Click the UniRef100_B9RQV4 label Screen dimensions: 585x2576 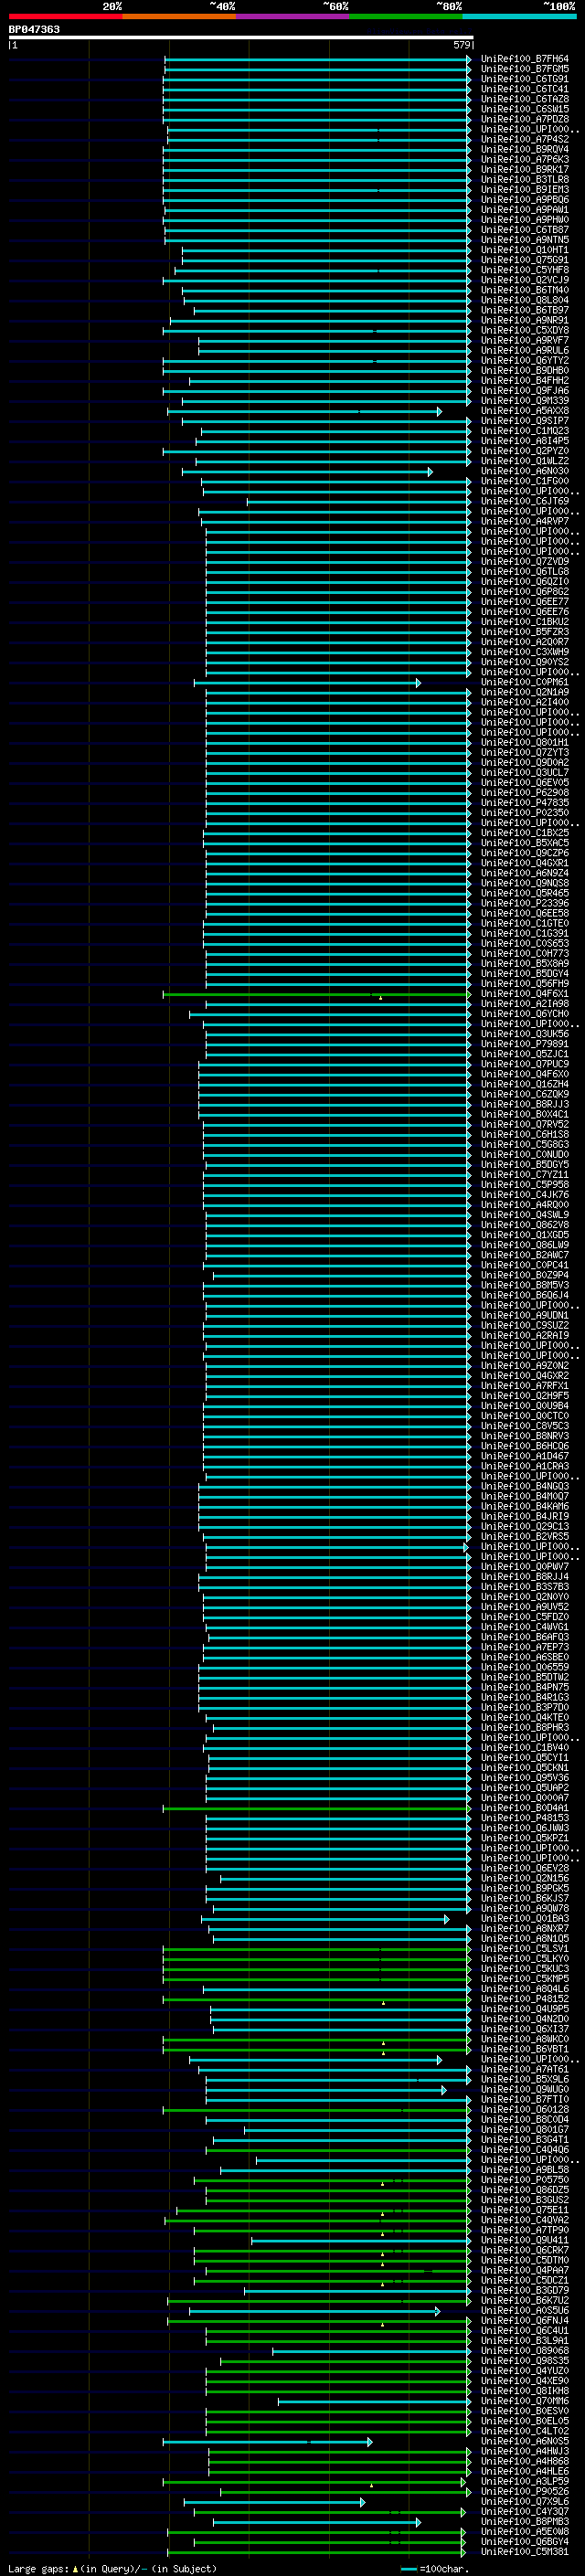[x=525, y=149]
